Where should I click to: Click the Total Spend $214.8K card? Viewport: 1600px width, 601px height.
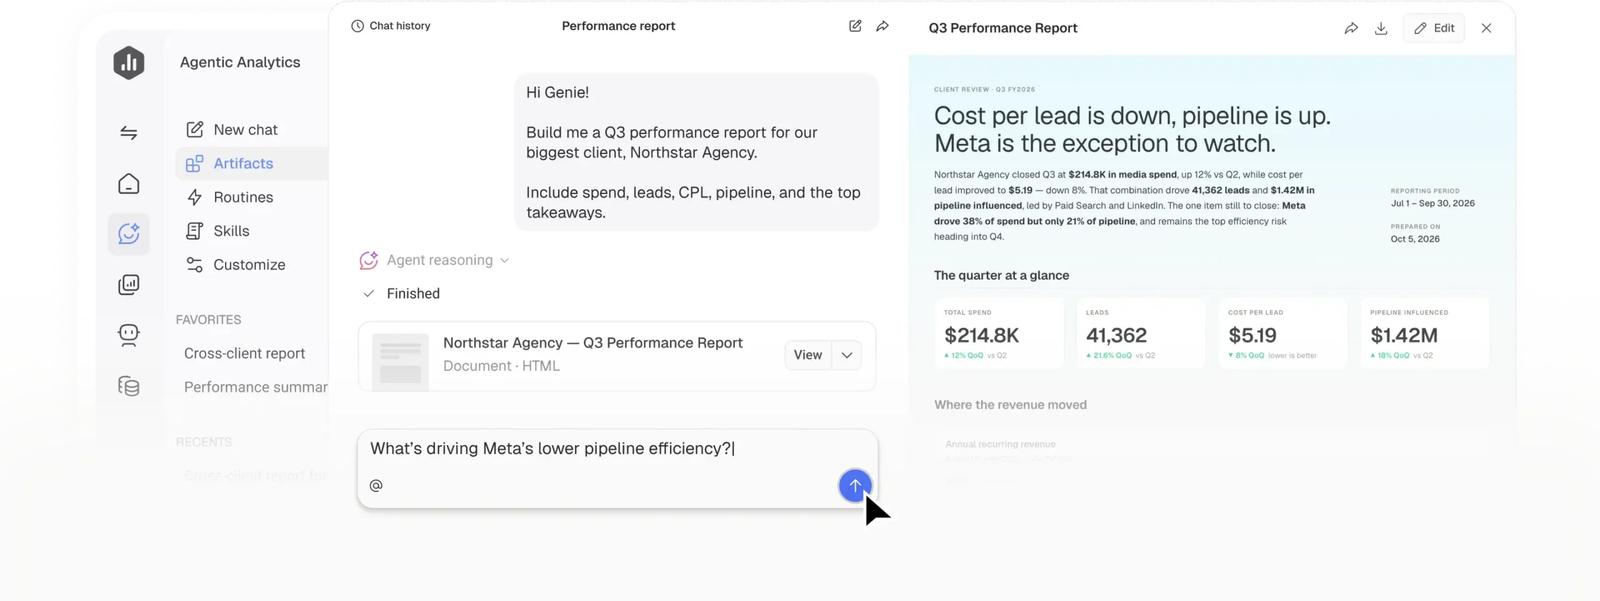coord(999,333)
